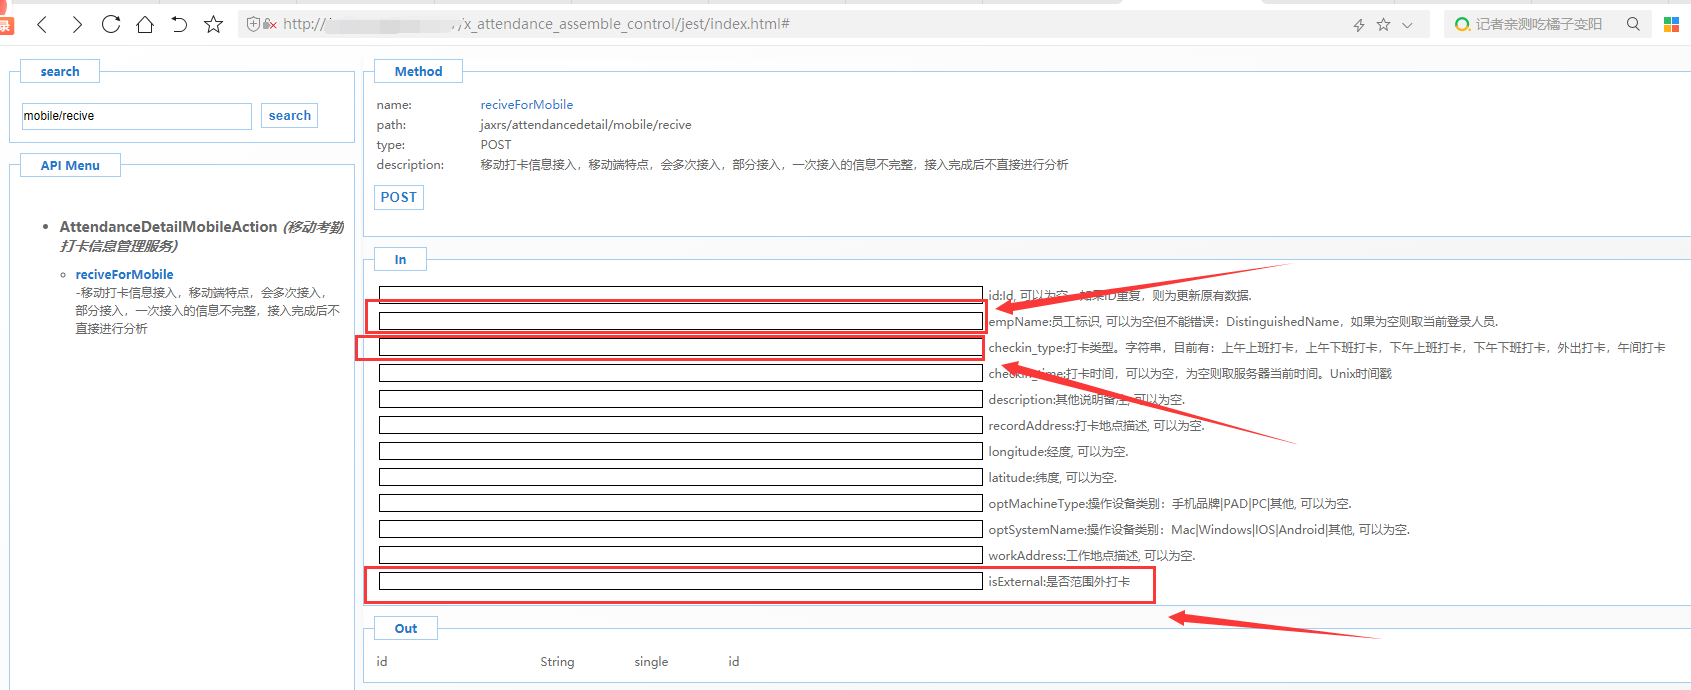Bookmark page with the toolbar star icon
Screen dimensions: 1691x690
point(213,24)
